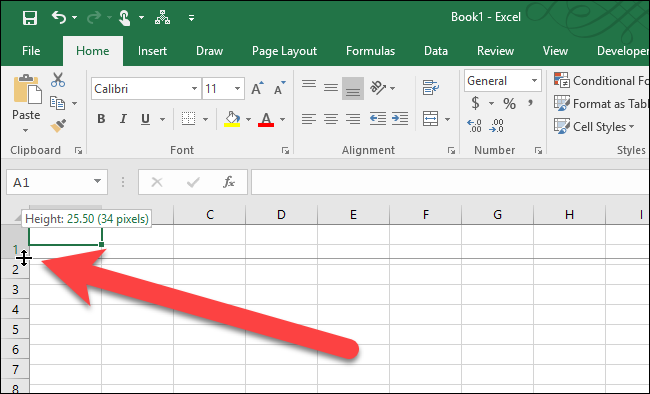Click the Increase Font Size icon
This screenshot has height=394, width=650.
click(257, 88)
